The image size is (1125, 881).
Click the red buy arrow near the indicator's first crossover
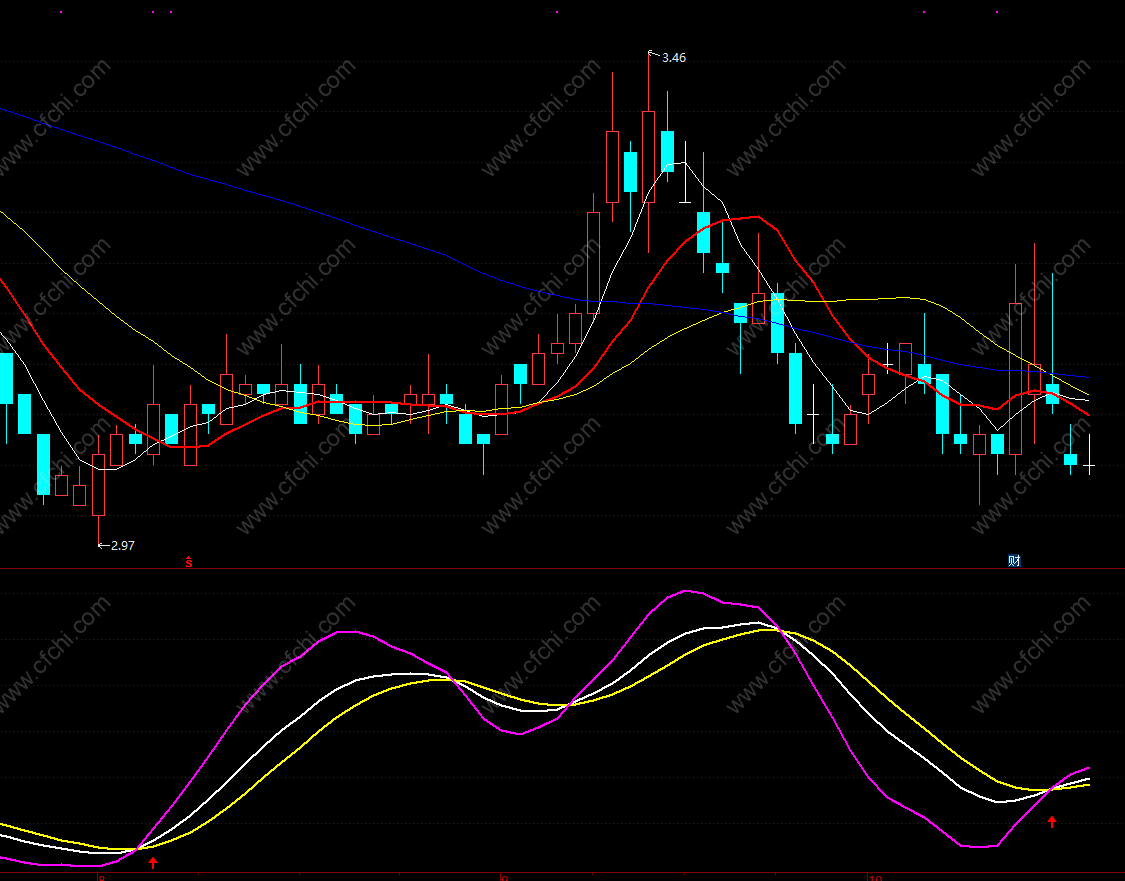[153, 862]
